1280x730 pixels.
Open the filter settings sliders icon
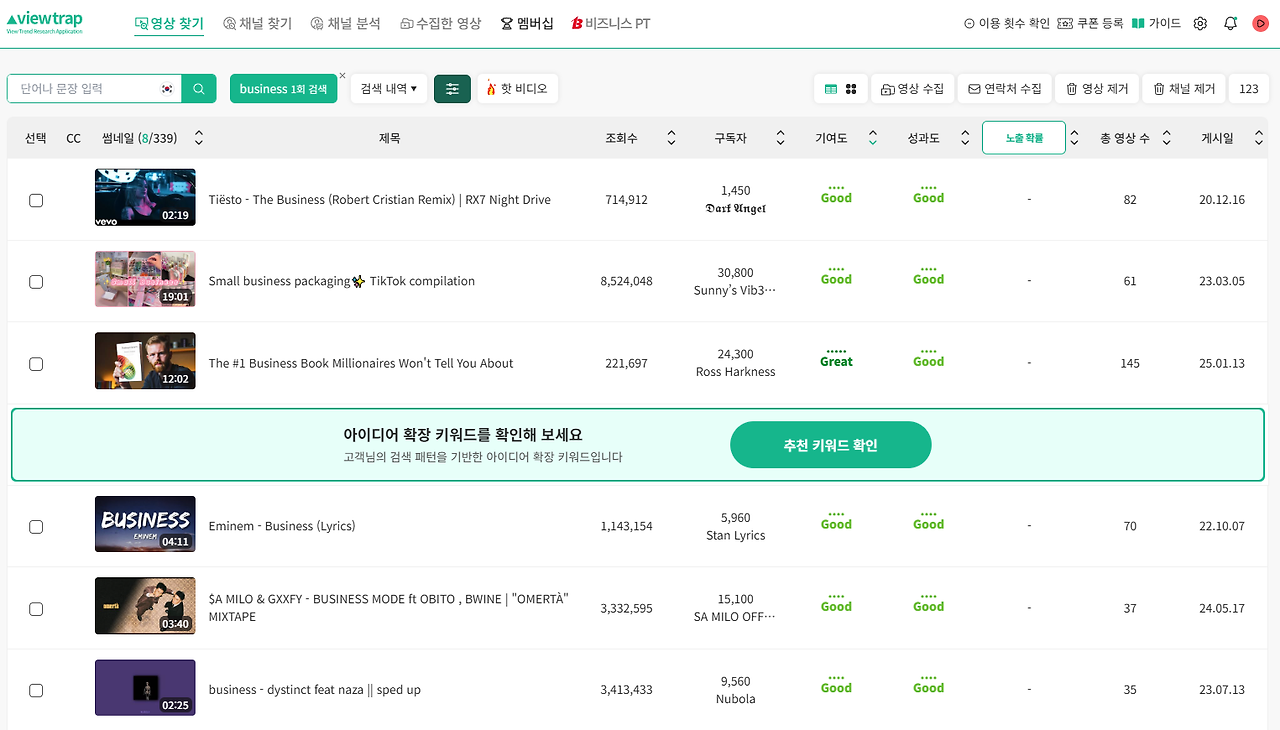point(452,89)
